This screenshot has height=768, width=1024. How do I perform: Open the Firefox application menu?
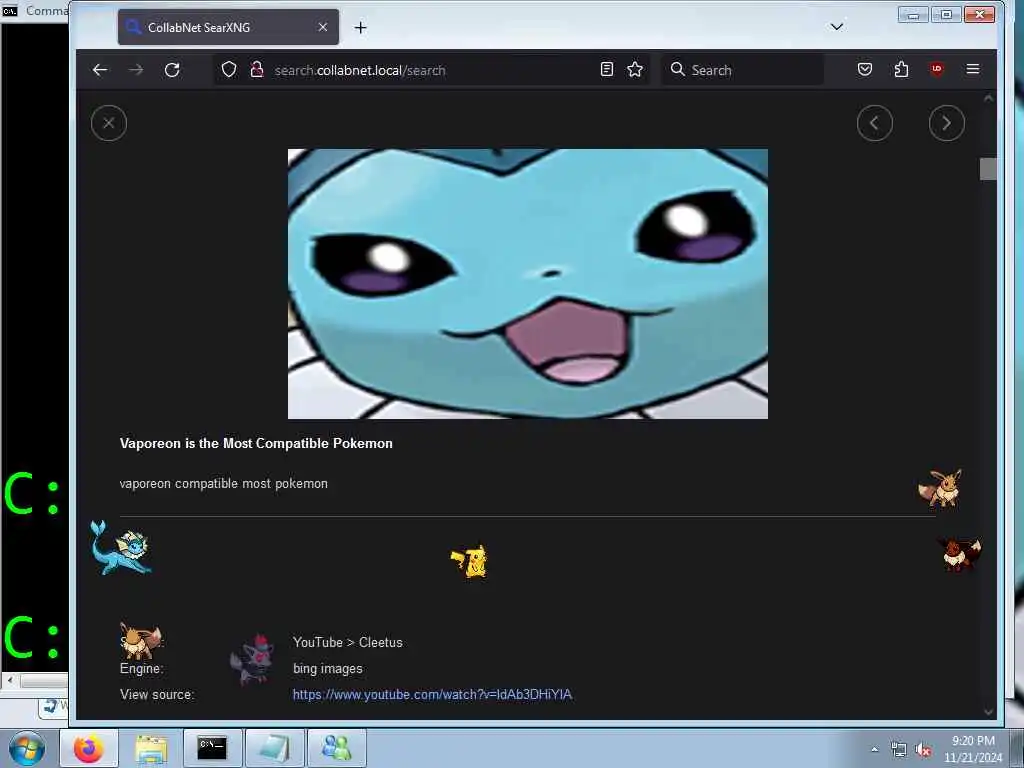(973, 69)
